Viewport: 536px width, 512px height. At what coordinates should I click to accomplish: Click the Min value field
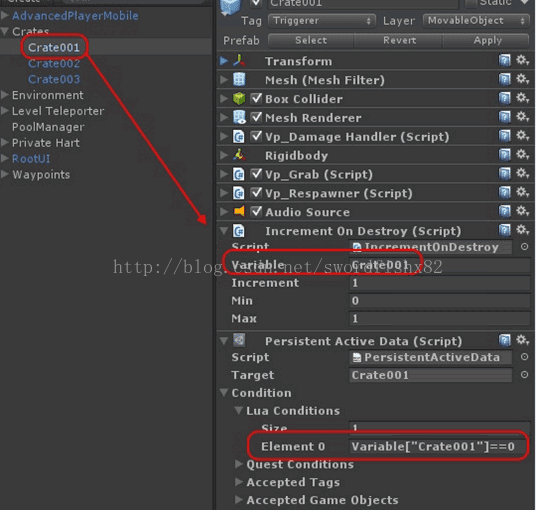tap(439, 301)
